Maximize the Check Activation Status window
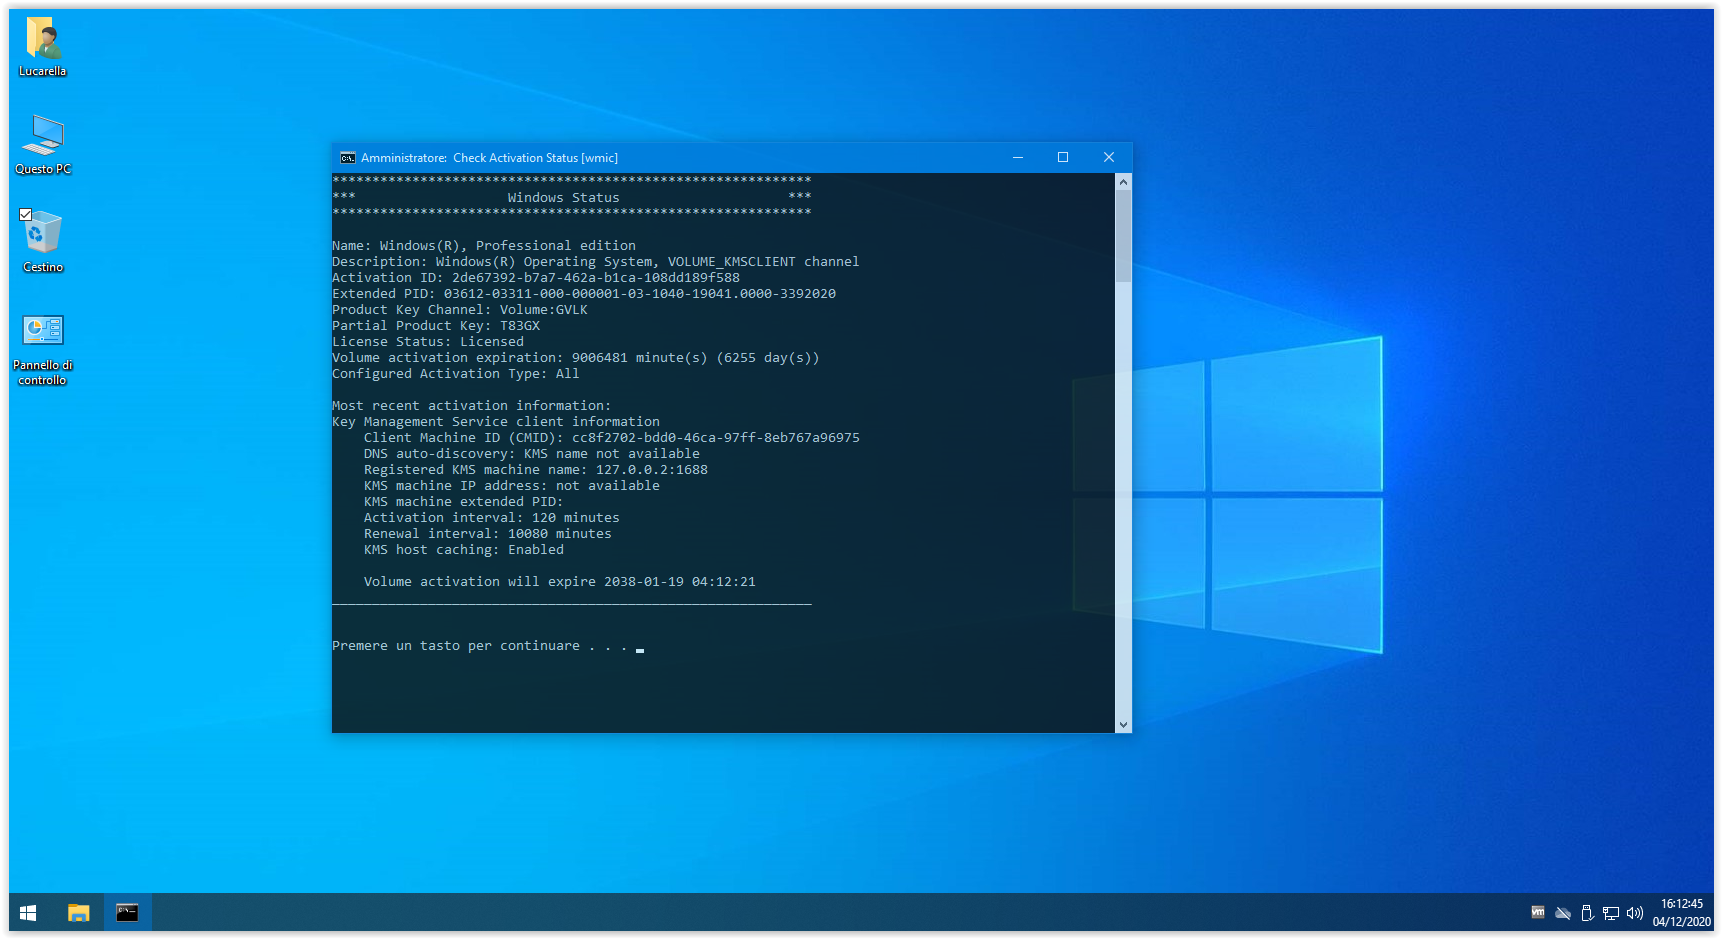This screenshot has height=939, width=1722. pos(1063,157)
